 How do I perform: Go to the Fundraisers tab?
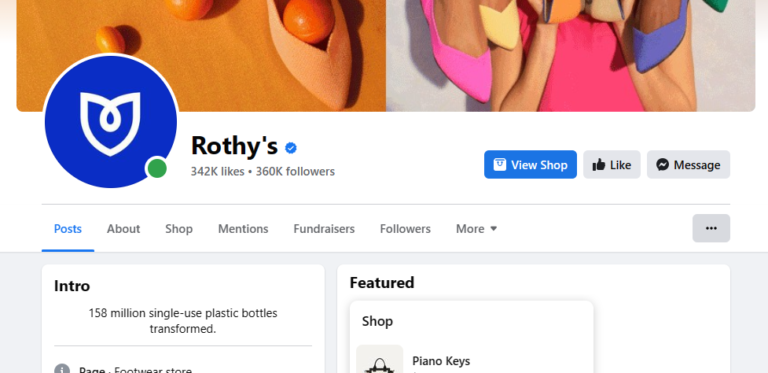tap(324, 229)
